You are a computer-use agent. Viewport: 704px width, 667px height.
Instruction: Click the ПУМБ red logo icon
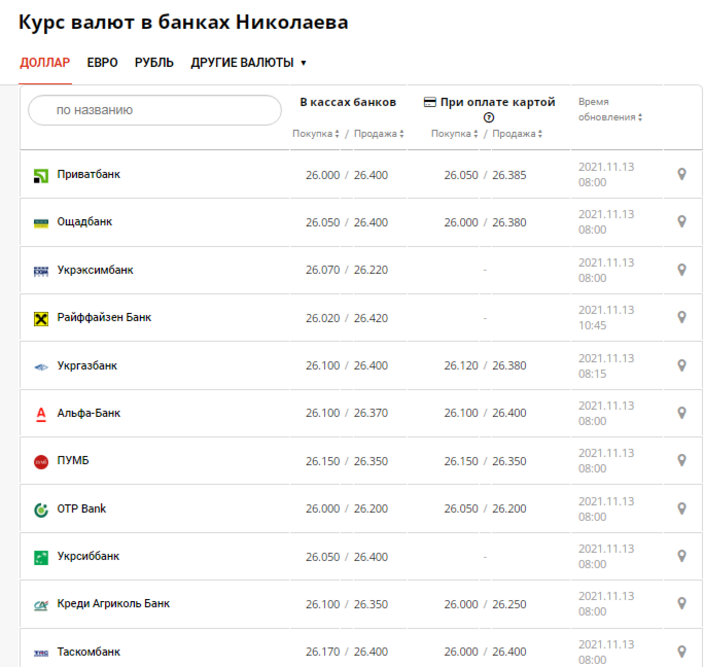tap(41, 462)
